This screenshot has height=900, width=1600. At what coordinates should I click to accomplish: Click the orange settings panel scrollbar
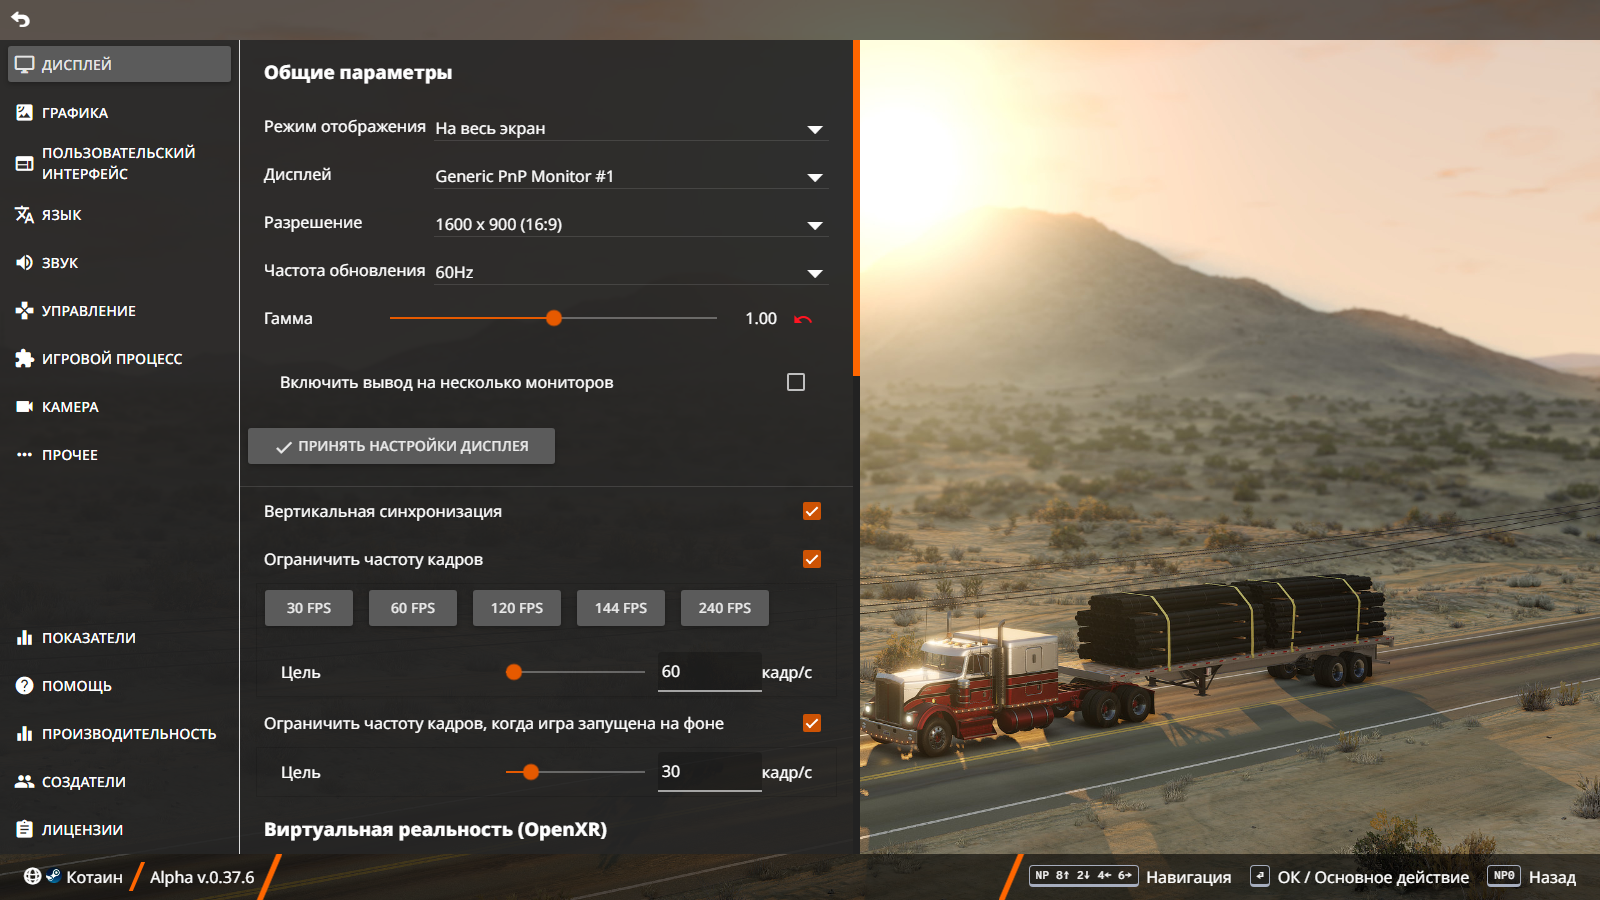tap(856, 208)
